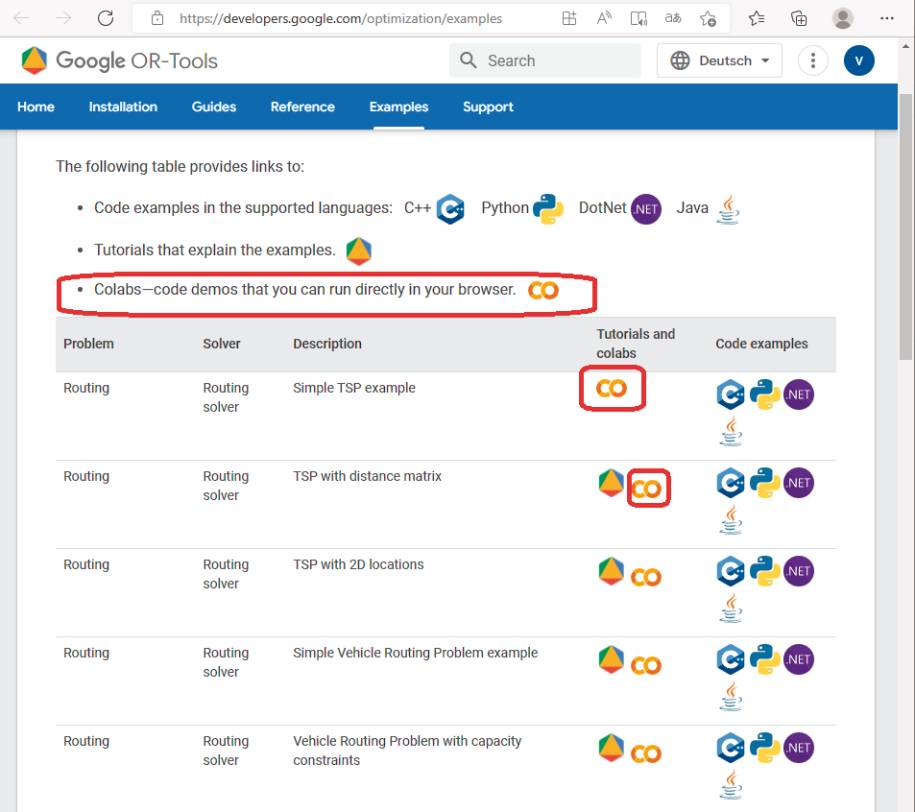Add page to favorites star icon
This screenshot has height=812, width=915.
(708, 19)
